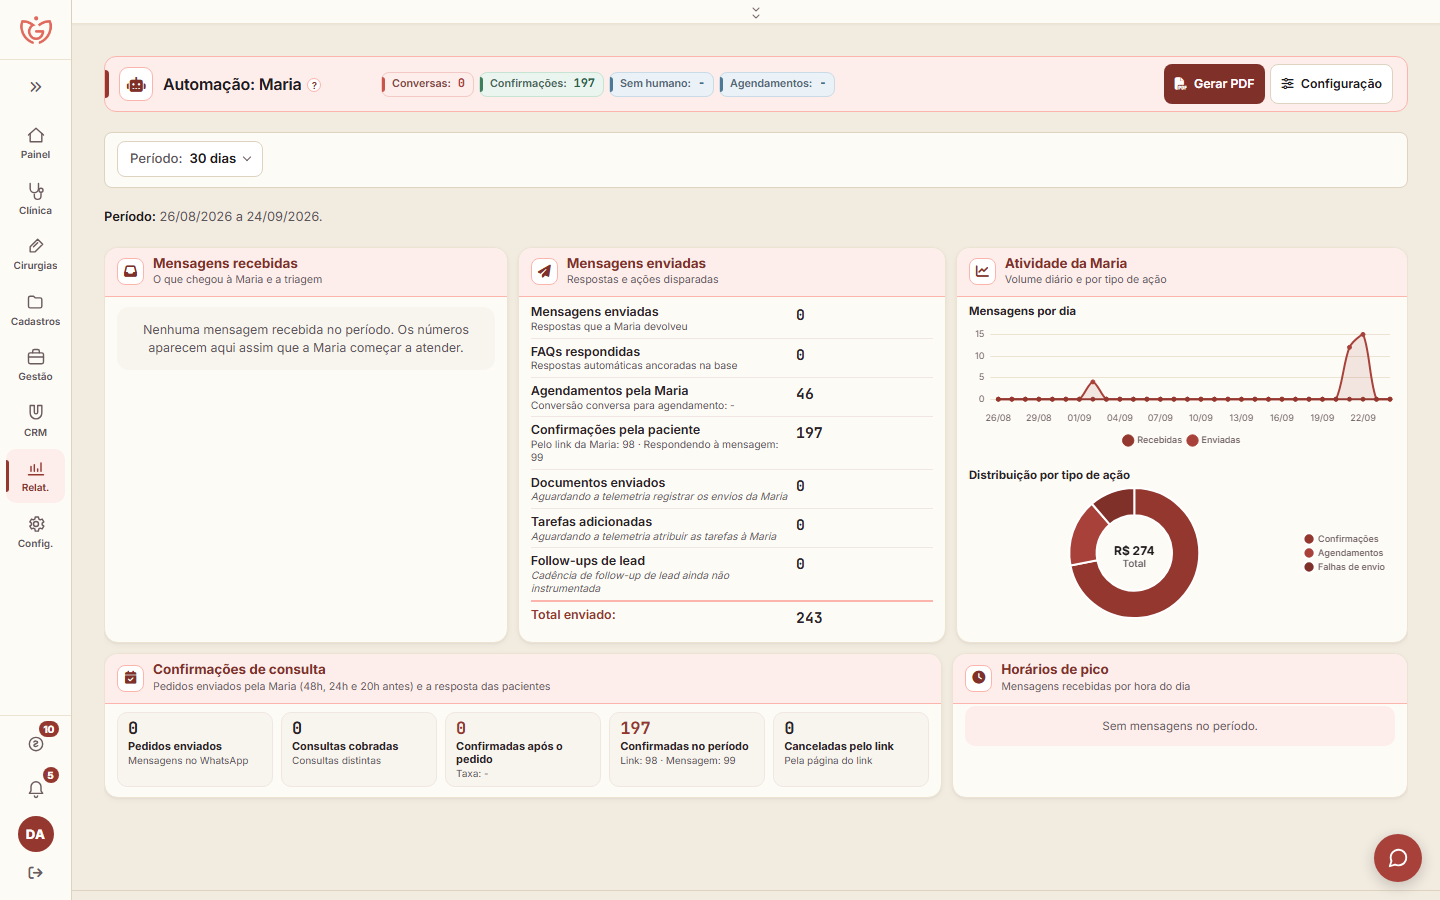Navigate to Gestão
The height and width of the screenshot is (900, 1440).
36,365
